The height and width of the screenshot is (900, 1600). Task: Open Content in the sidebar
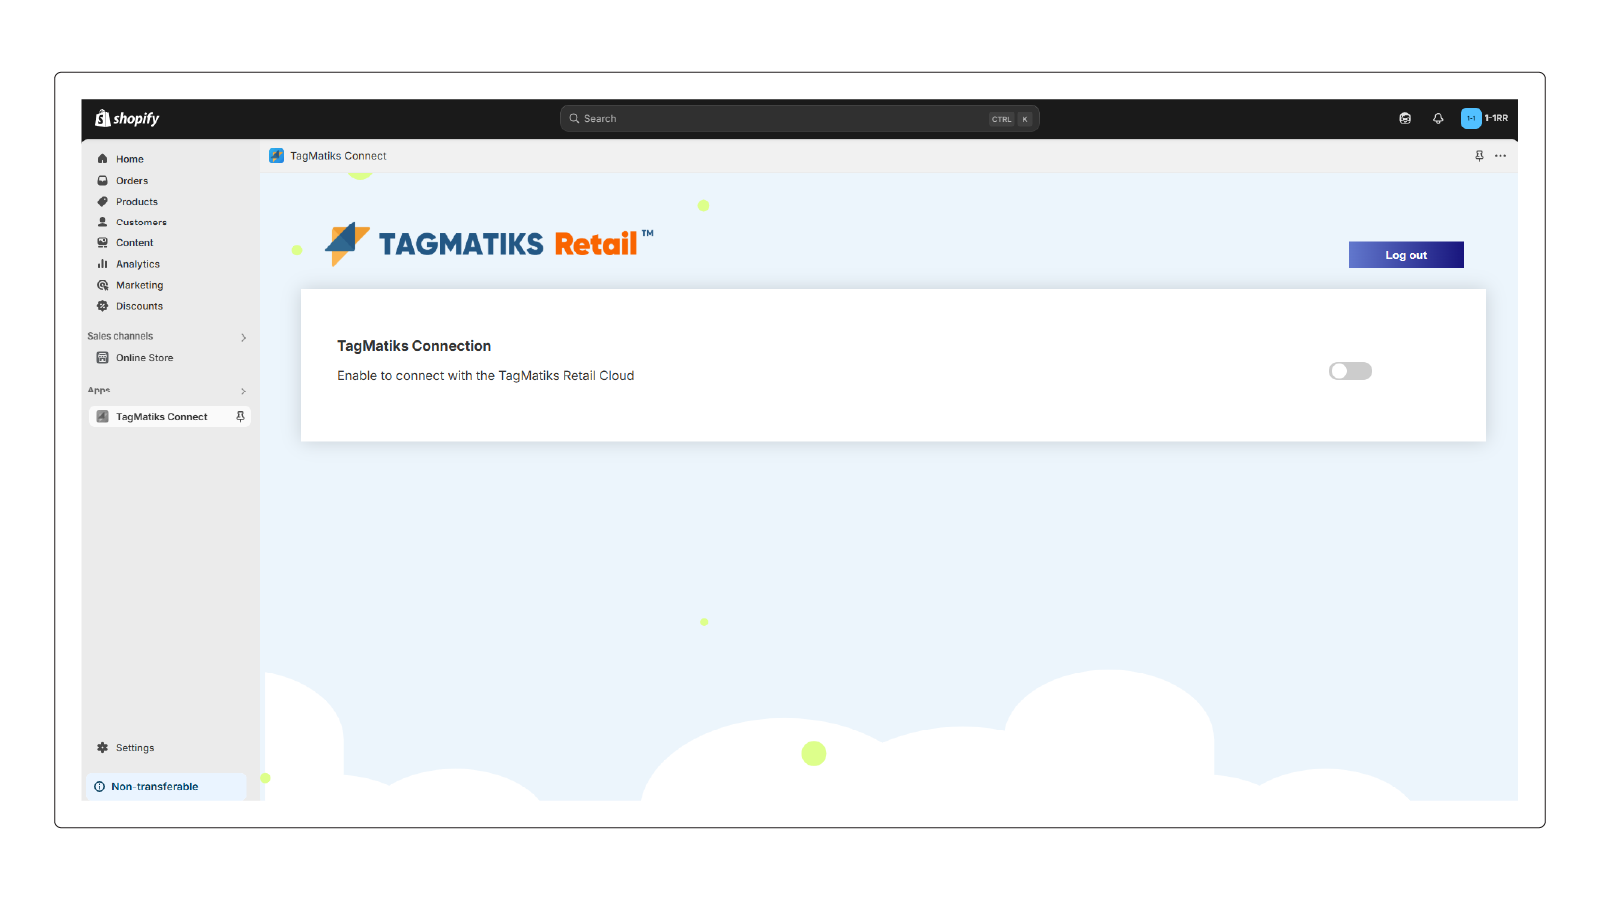click(x=134, y=243)
